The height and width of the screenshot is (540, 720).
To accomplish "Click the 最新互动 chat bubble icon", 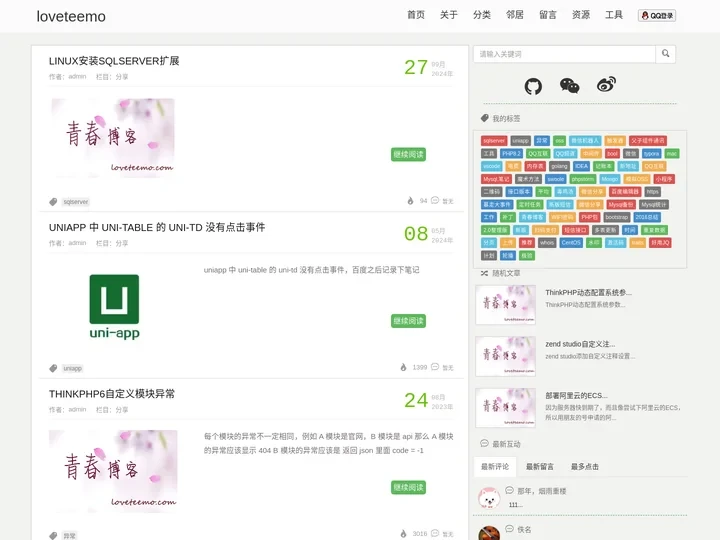I will 484,443.
